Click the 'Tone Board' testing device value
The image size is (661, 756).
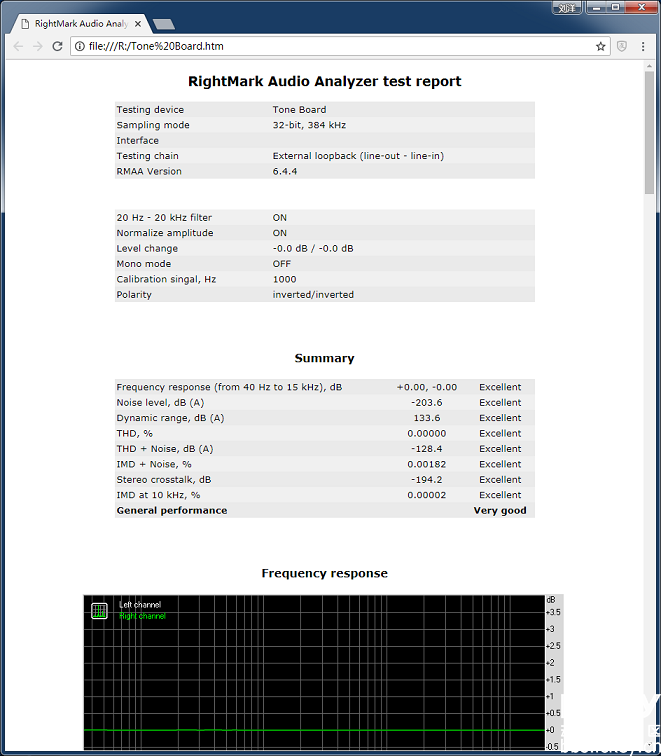click(299, 109)
